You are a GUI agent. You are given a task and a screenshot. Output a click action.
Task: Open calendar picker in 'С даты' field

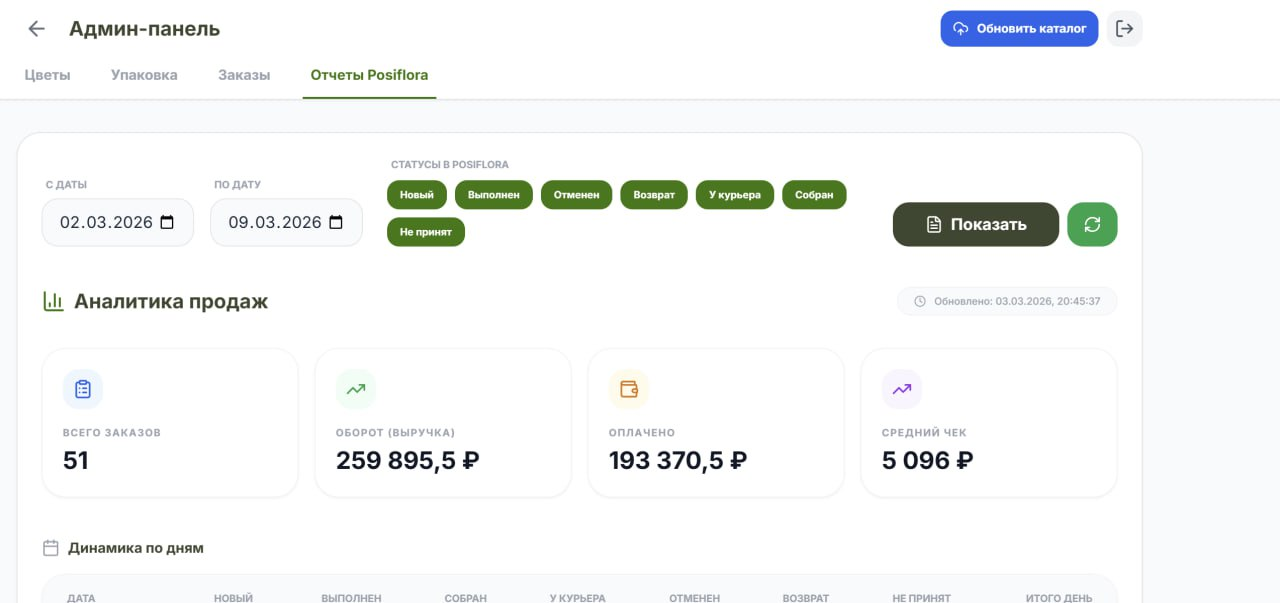coord(167,222)
